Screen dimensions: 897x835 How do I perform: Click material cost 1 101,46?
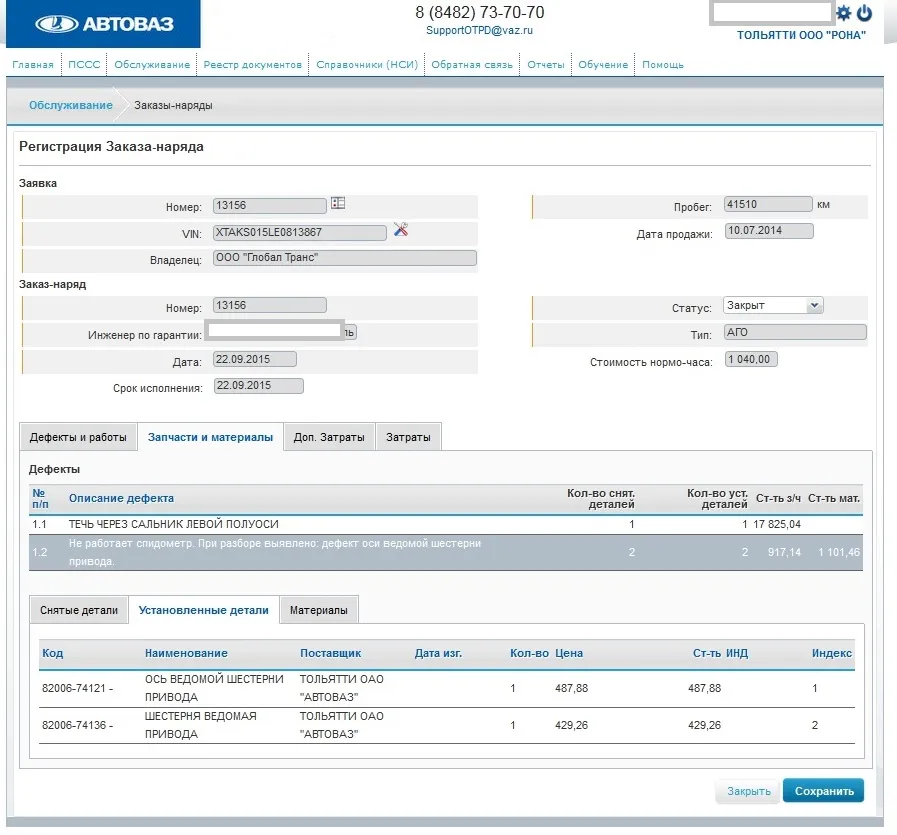click(x=839, y=552)
